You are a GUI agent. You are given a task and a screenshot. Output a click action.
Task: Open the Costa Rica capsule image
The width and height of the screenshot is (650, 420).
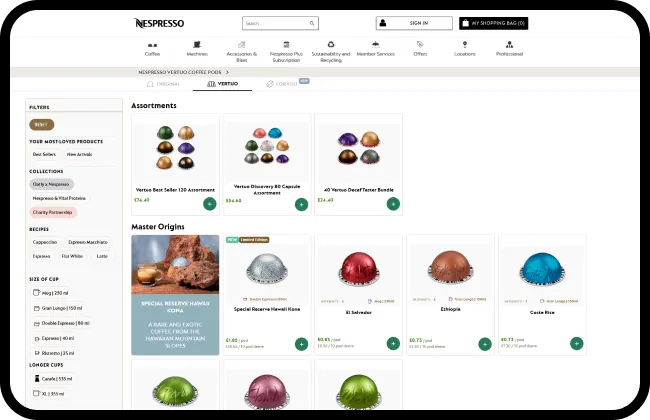tap(542, 269)
